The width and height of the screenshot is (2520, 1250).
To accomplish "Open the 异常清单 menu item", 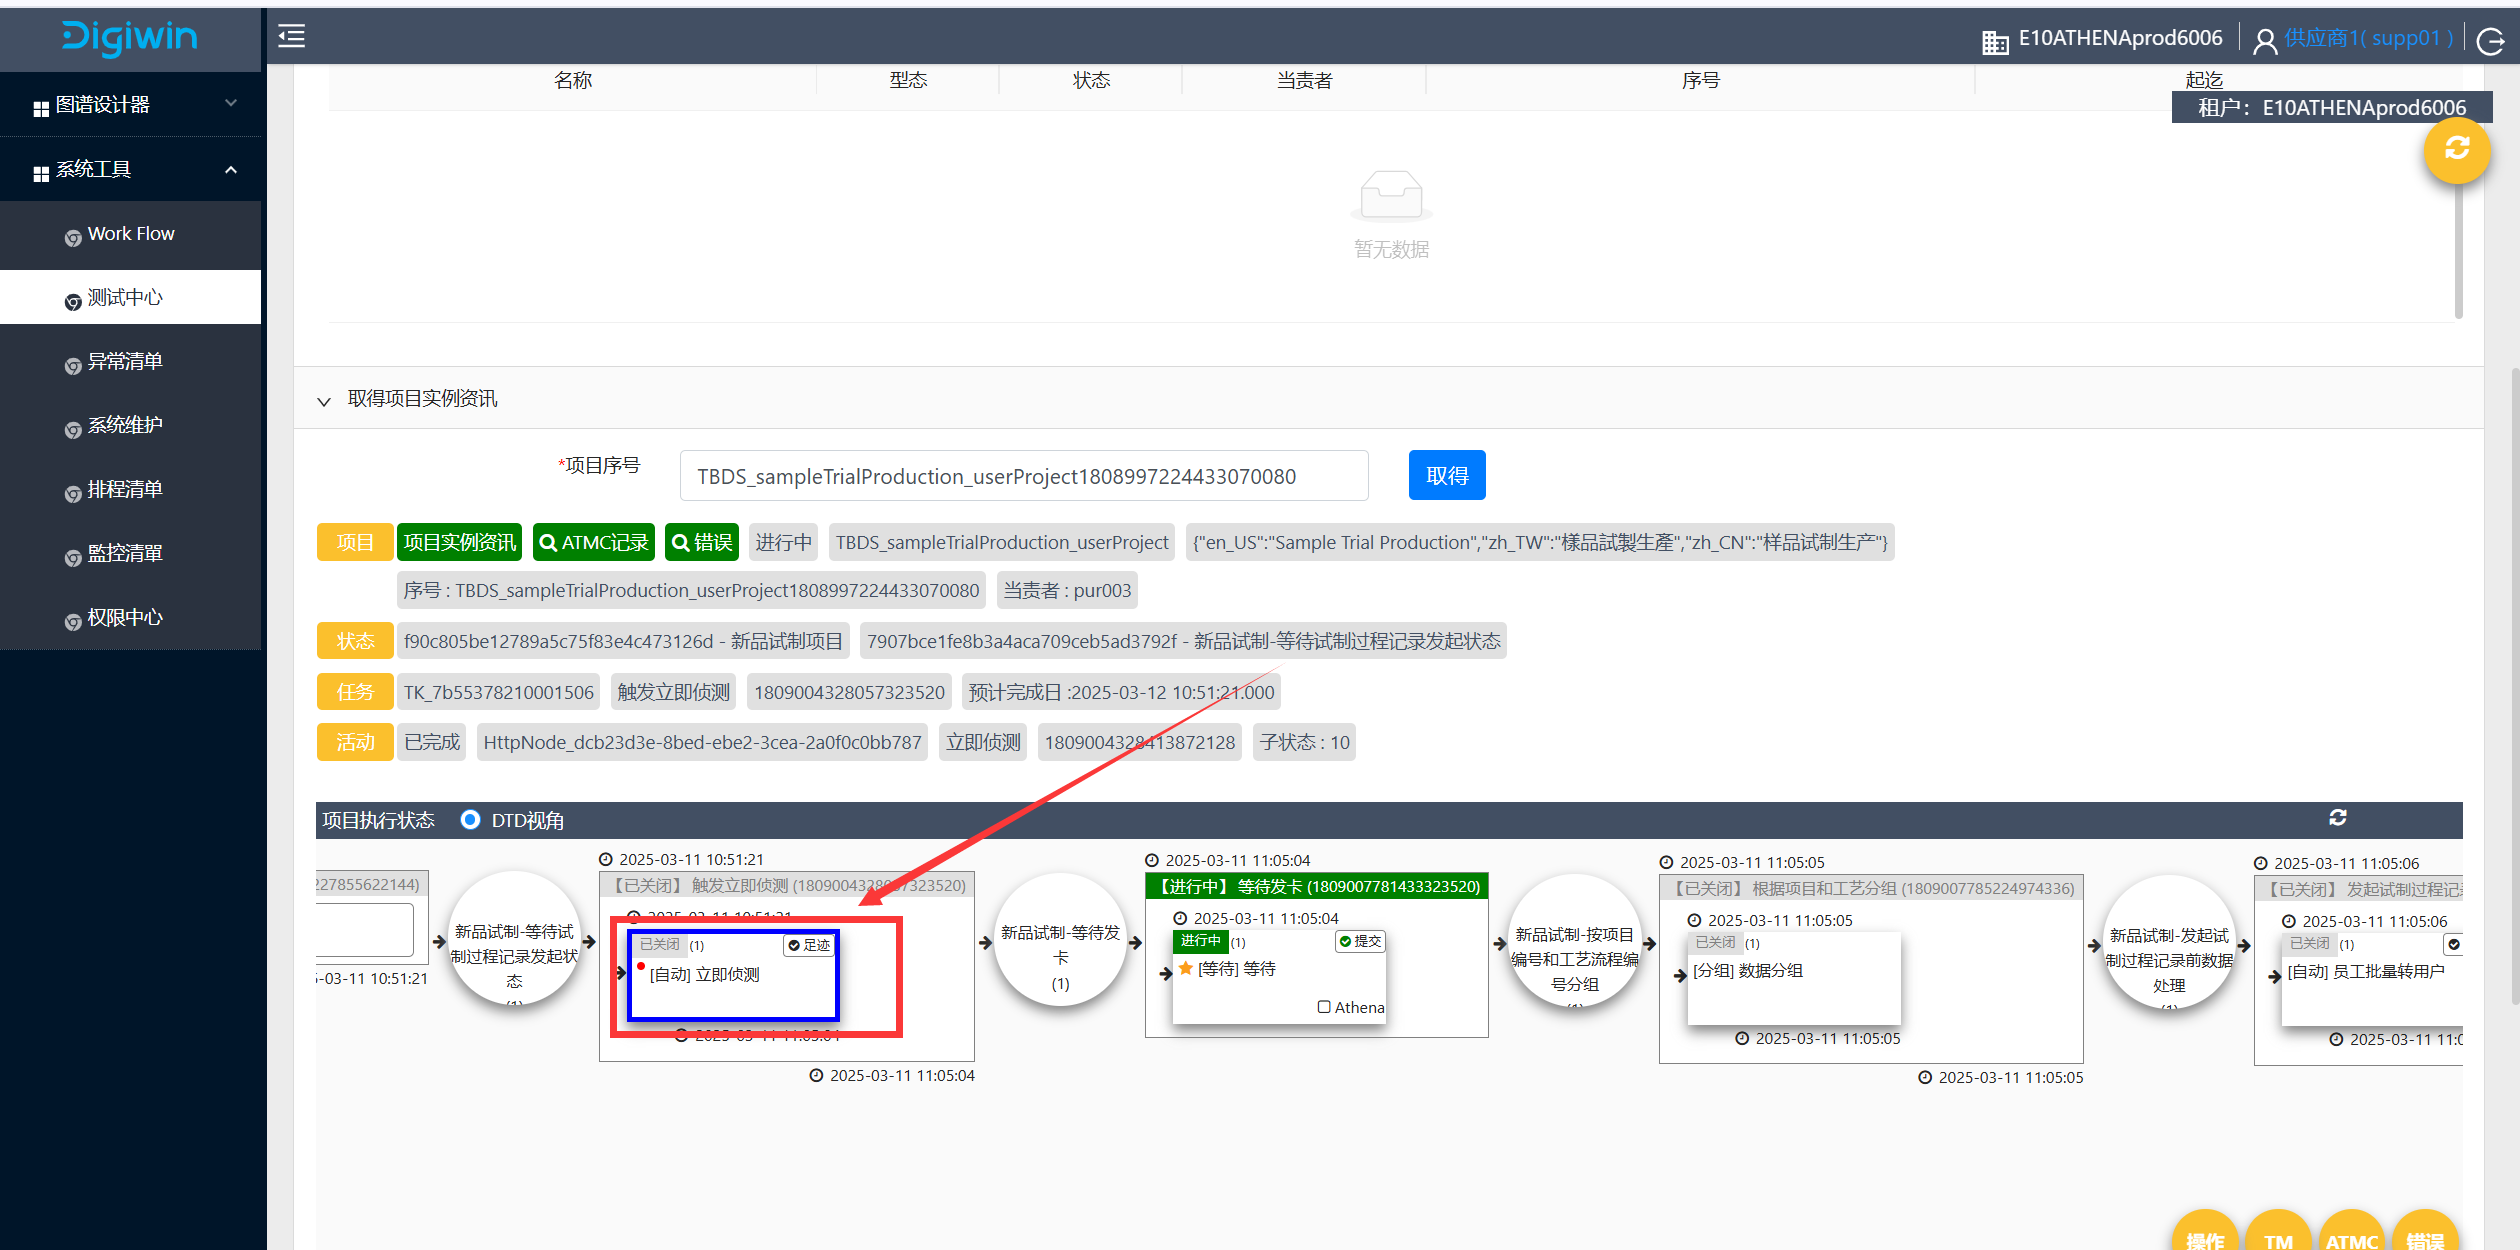I will (x=130, y=361).
